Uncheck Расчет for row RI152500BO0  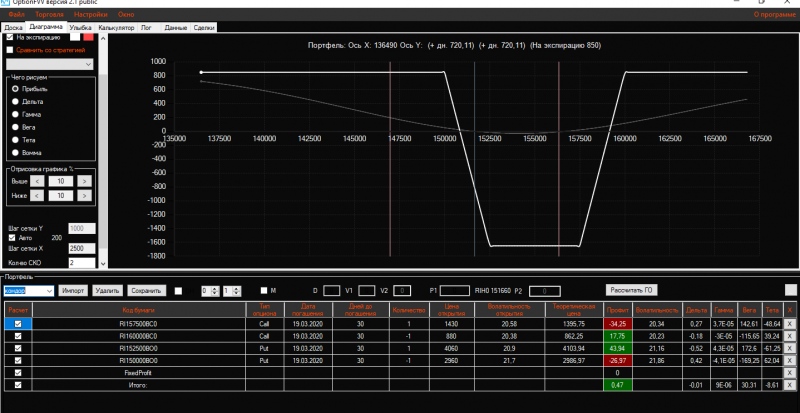click(18, 349)
